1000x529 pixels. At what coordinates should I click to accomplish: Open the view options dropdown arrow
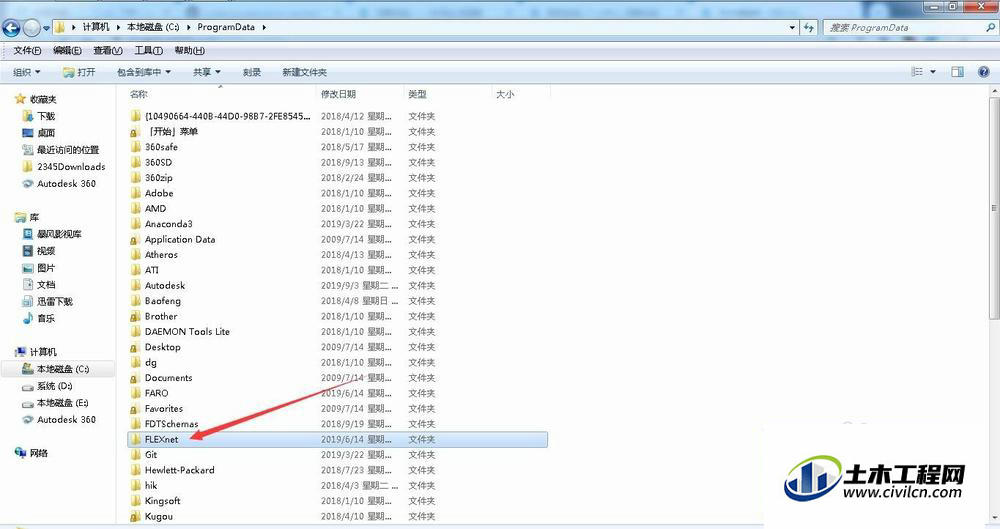(x=932, y=72)
